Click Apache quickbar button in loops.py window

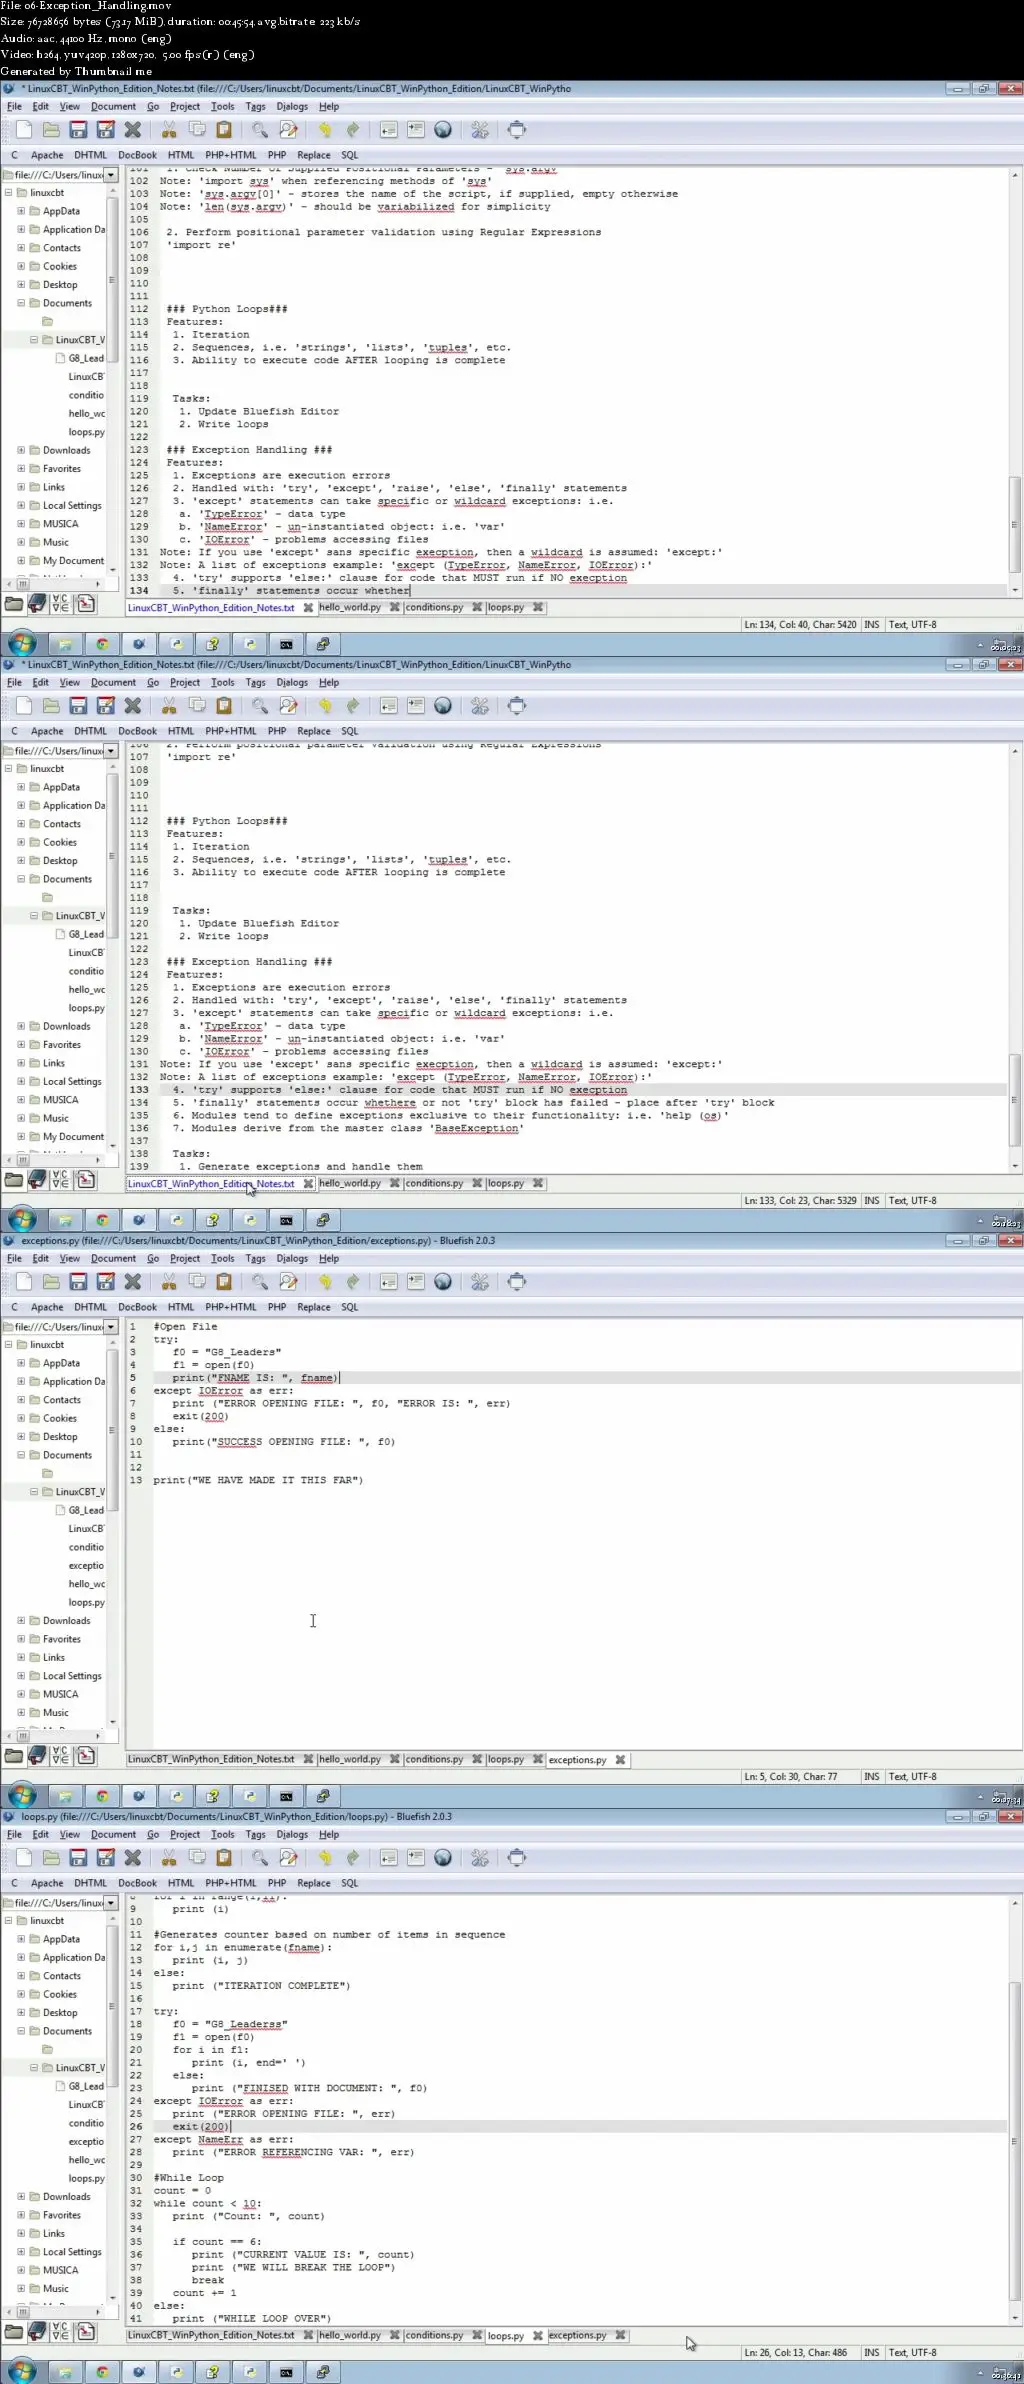(47, 1883)
